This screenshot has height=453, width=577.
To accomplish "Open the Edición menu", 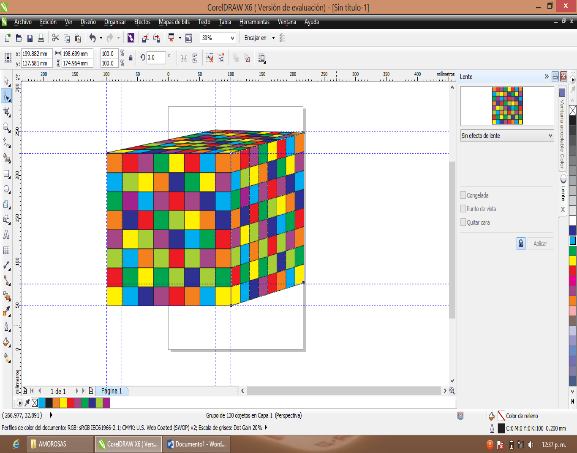I will pyautogui.click(x=48, y=22).
